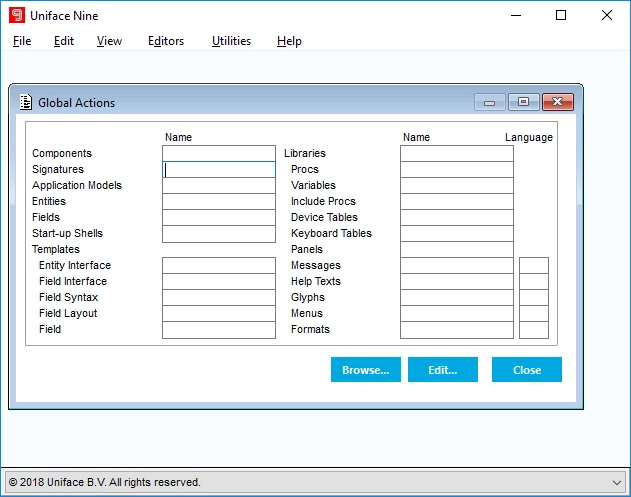Focus the Start-up Shells name field
This screenshot has height=497, width=631.
pyautogui.click(x=219, y=234)
